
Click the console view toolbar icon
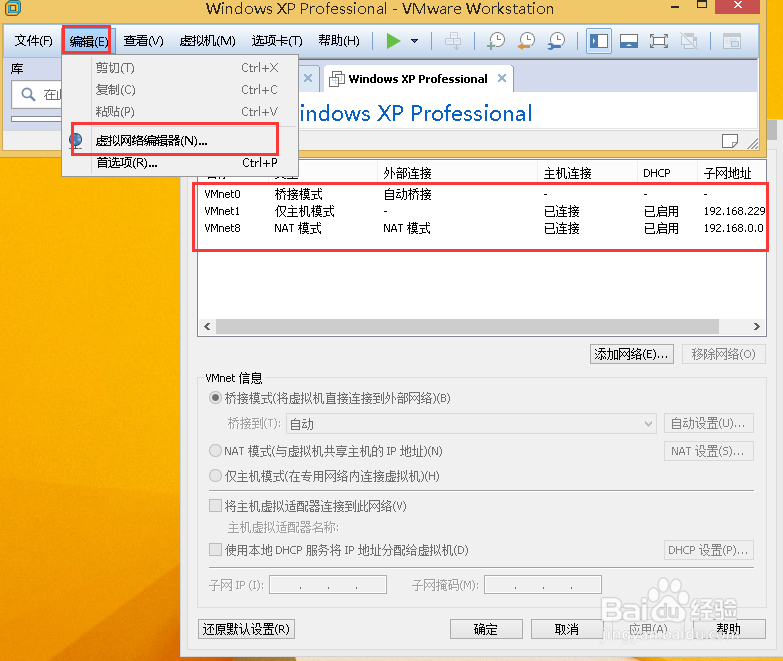pyautogui.click(x=732, y=41)
